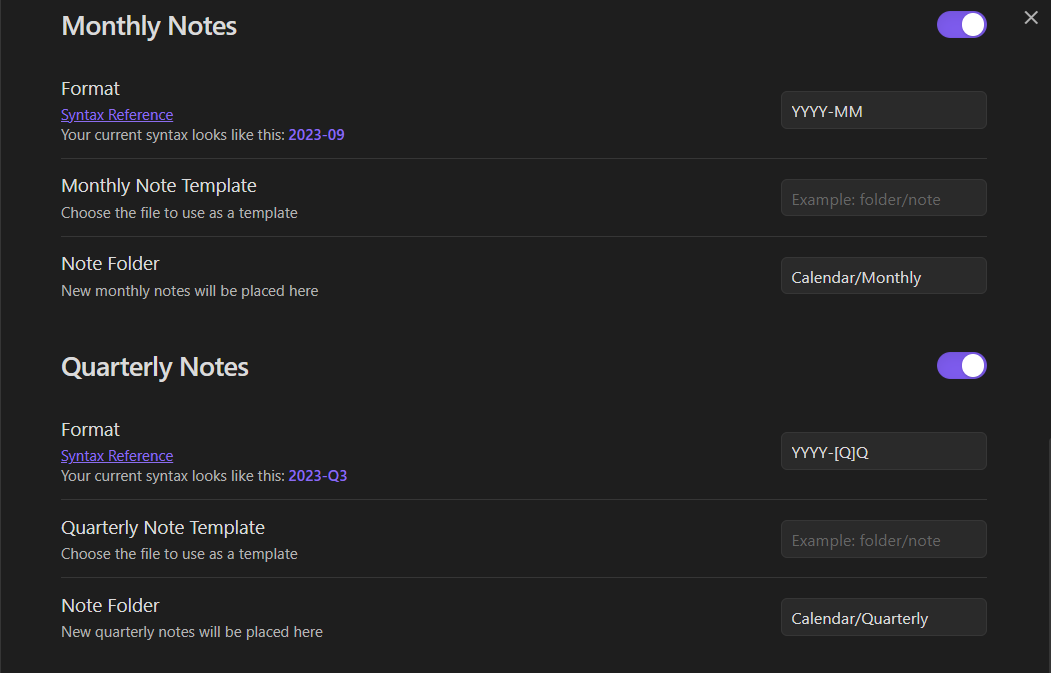The height and width of the screenshot is (673, 1051).
Task: Click the YYYY-MM format input field
Action: (x=883, y=111)
